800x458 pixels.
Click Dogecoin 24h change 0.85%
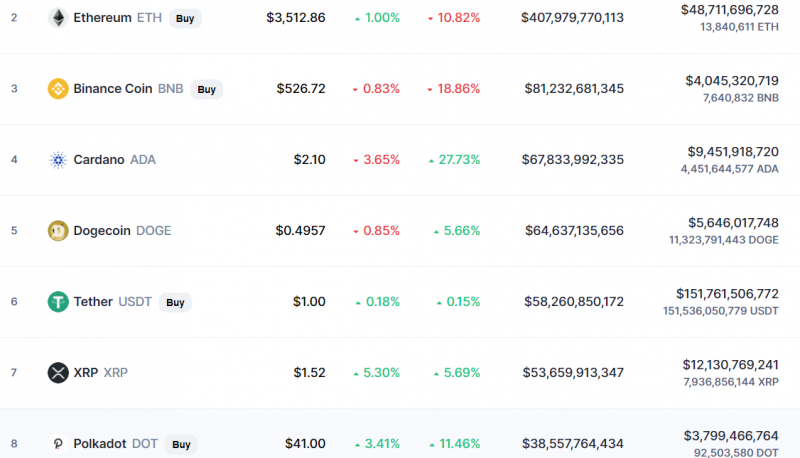pos(377,231)
